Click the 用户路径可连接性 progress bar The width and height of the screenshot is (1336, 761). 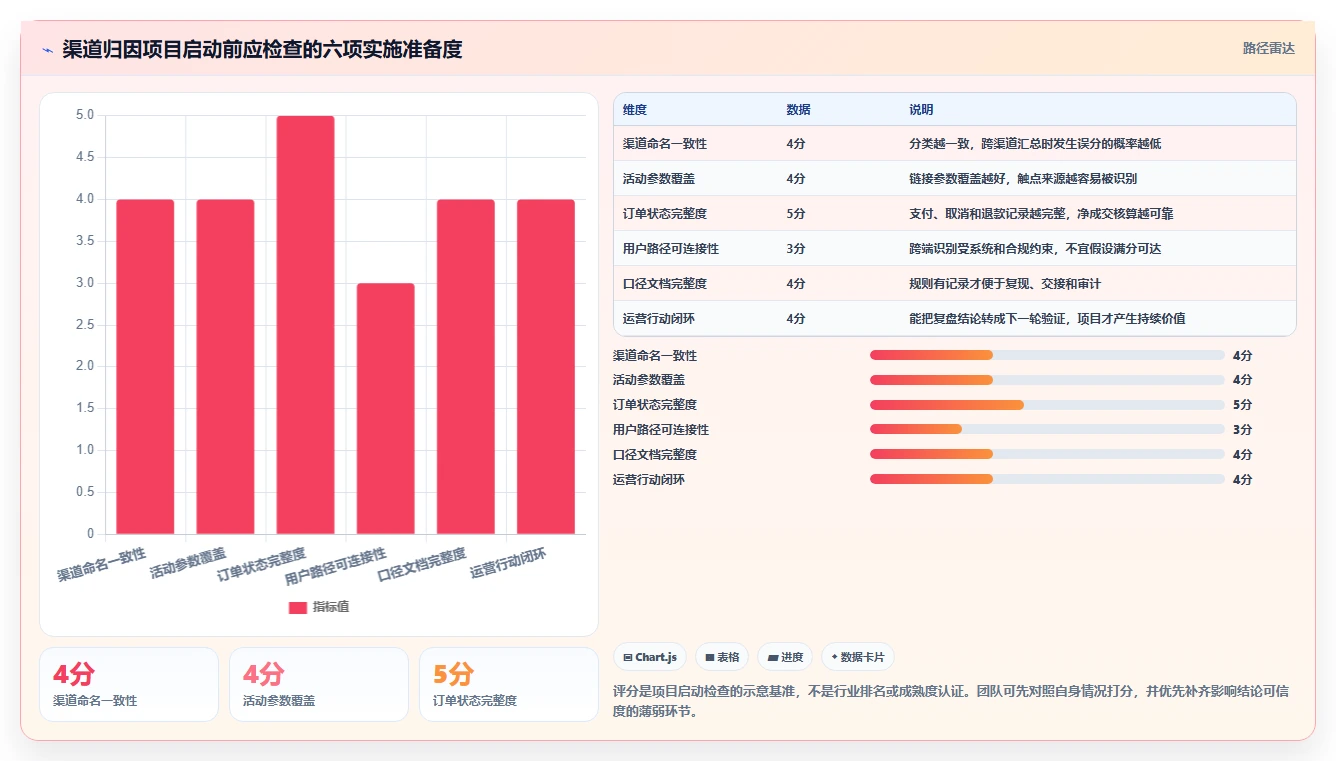[x=1047, y=430]
